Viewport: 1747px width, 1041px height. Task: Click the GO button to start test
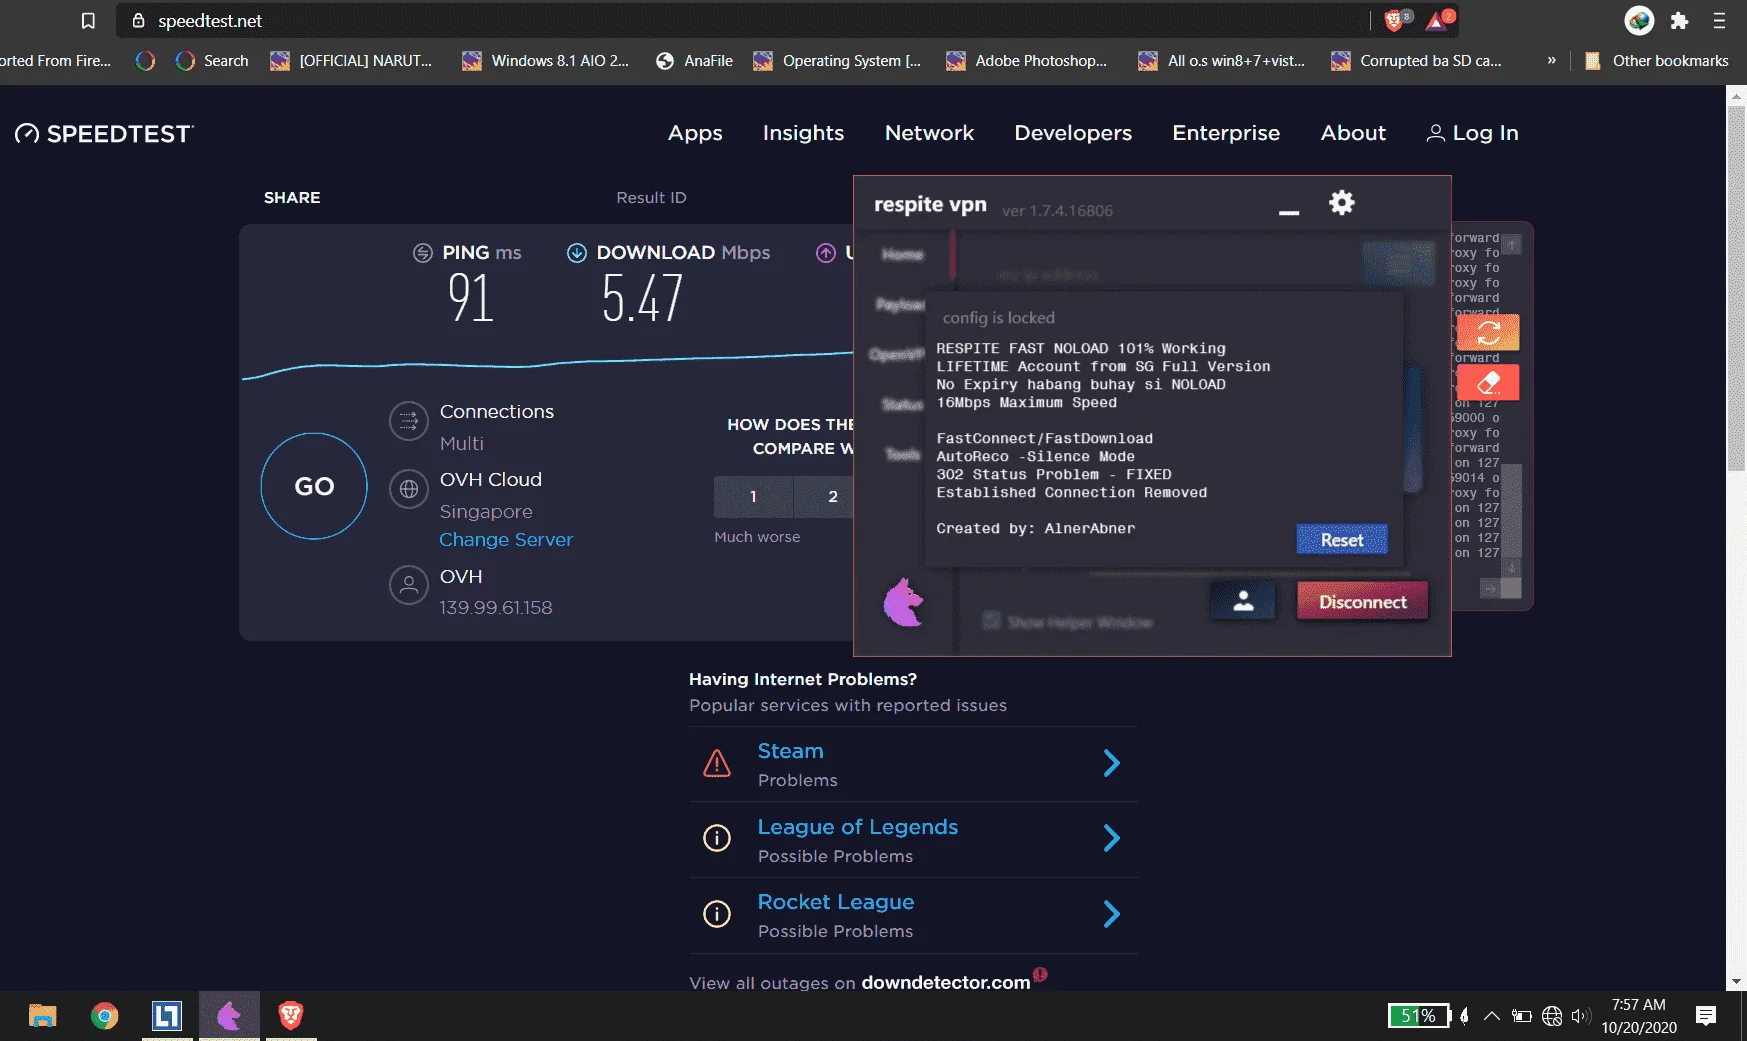[x=314, y=486]
